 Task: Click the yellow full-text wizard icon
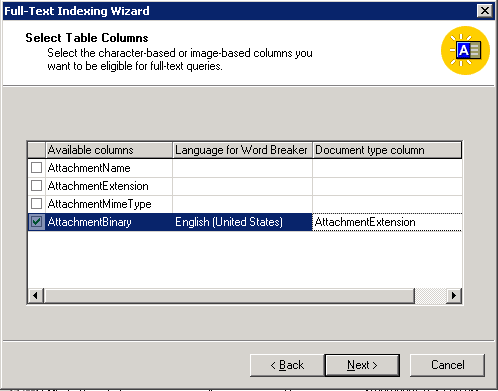coord(465,51)
